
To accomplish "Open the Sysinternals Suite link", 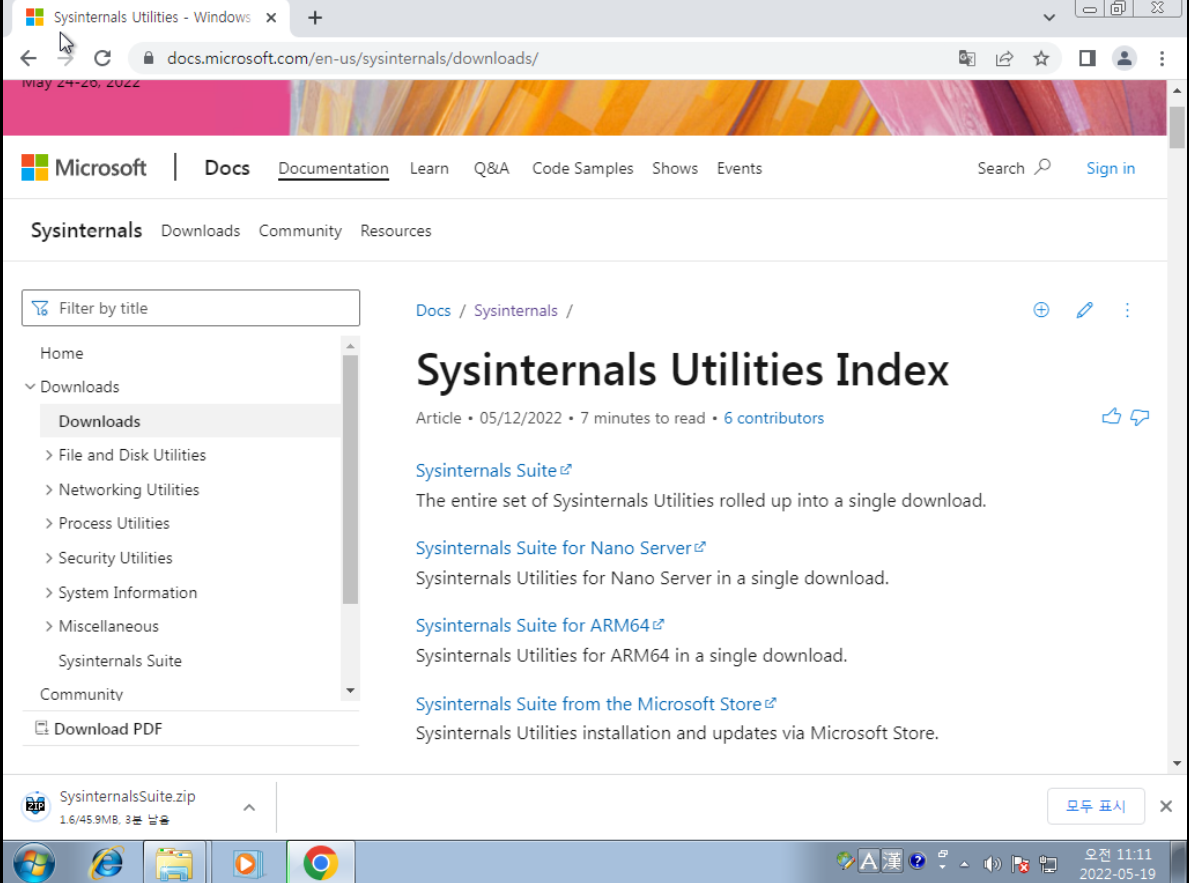I will click(x=493, y=470).
